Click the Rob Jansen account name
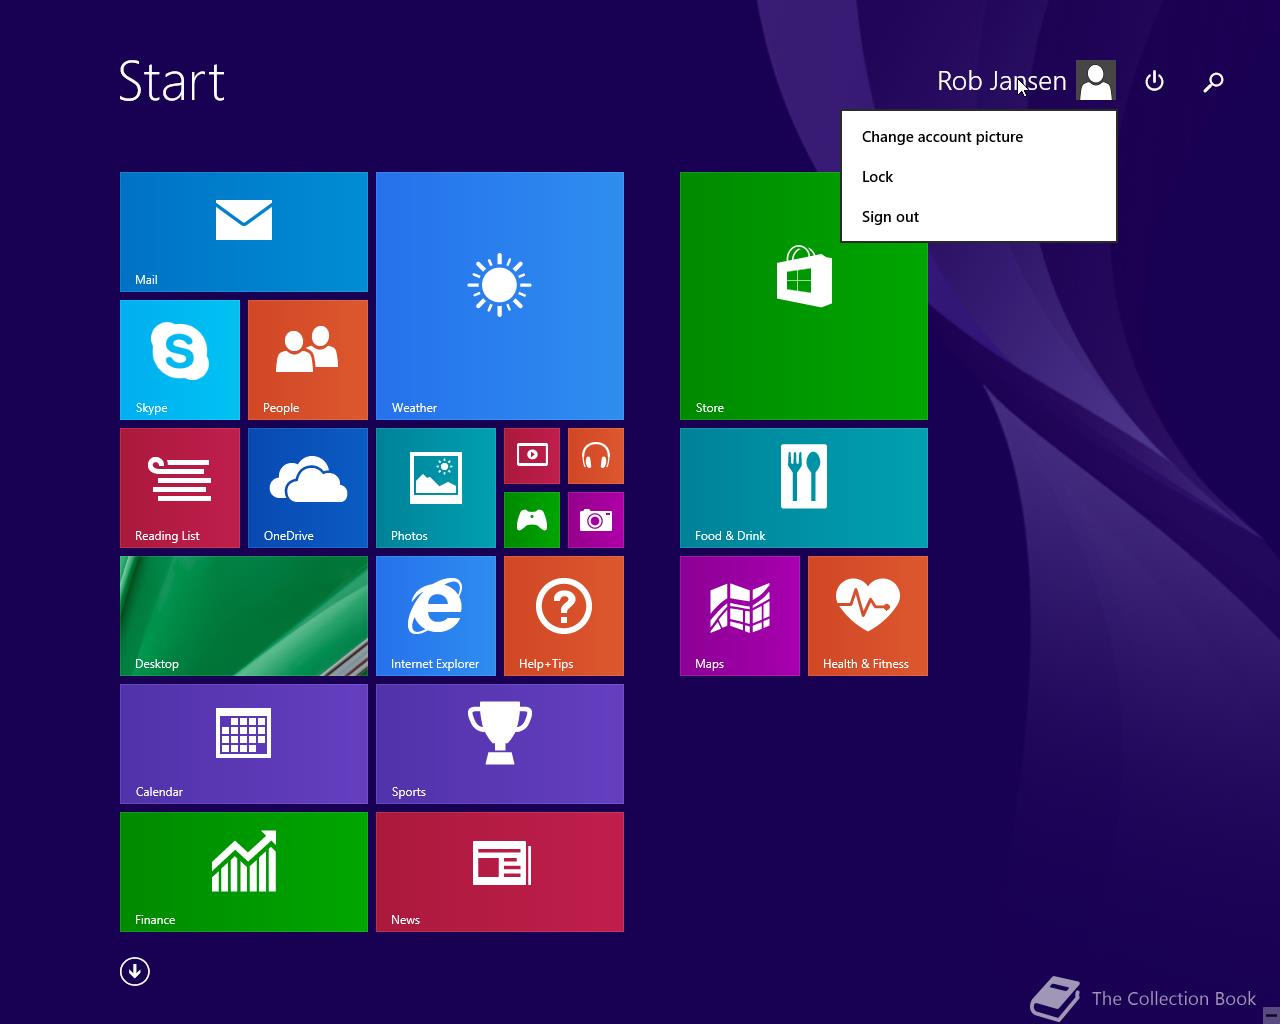 coord(1002,81)
